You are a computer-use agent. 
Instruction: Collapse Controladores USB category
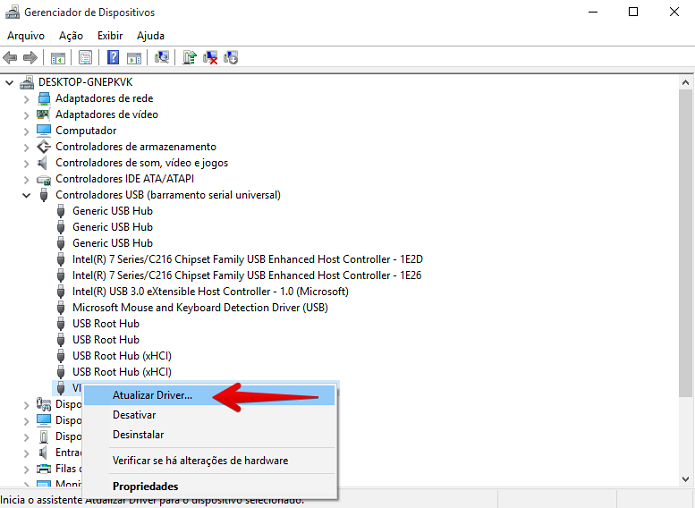tap(26, 195)
